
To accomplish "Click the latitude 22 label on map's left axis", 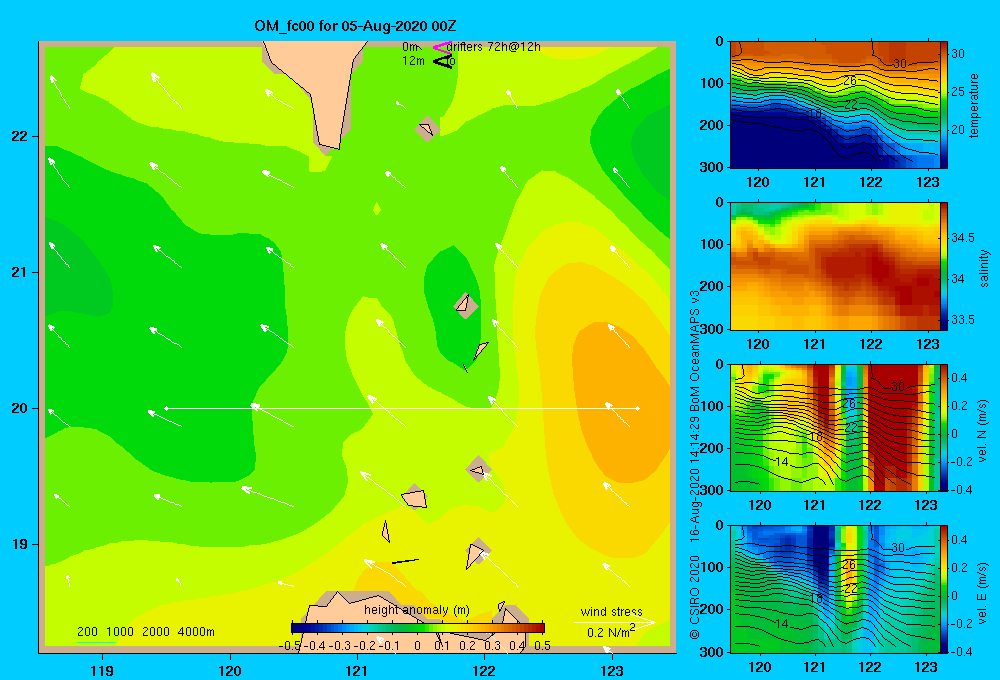I will (20, 137).
